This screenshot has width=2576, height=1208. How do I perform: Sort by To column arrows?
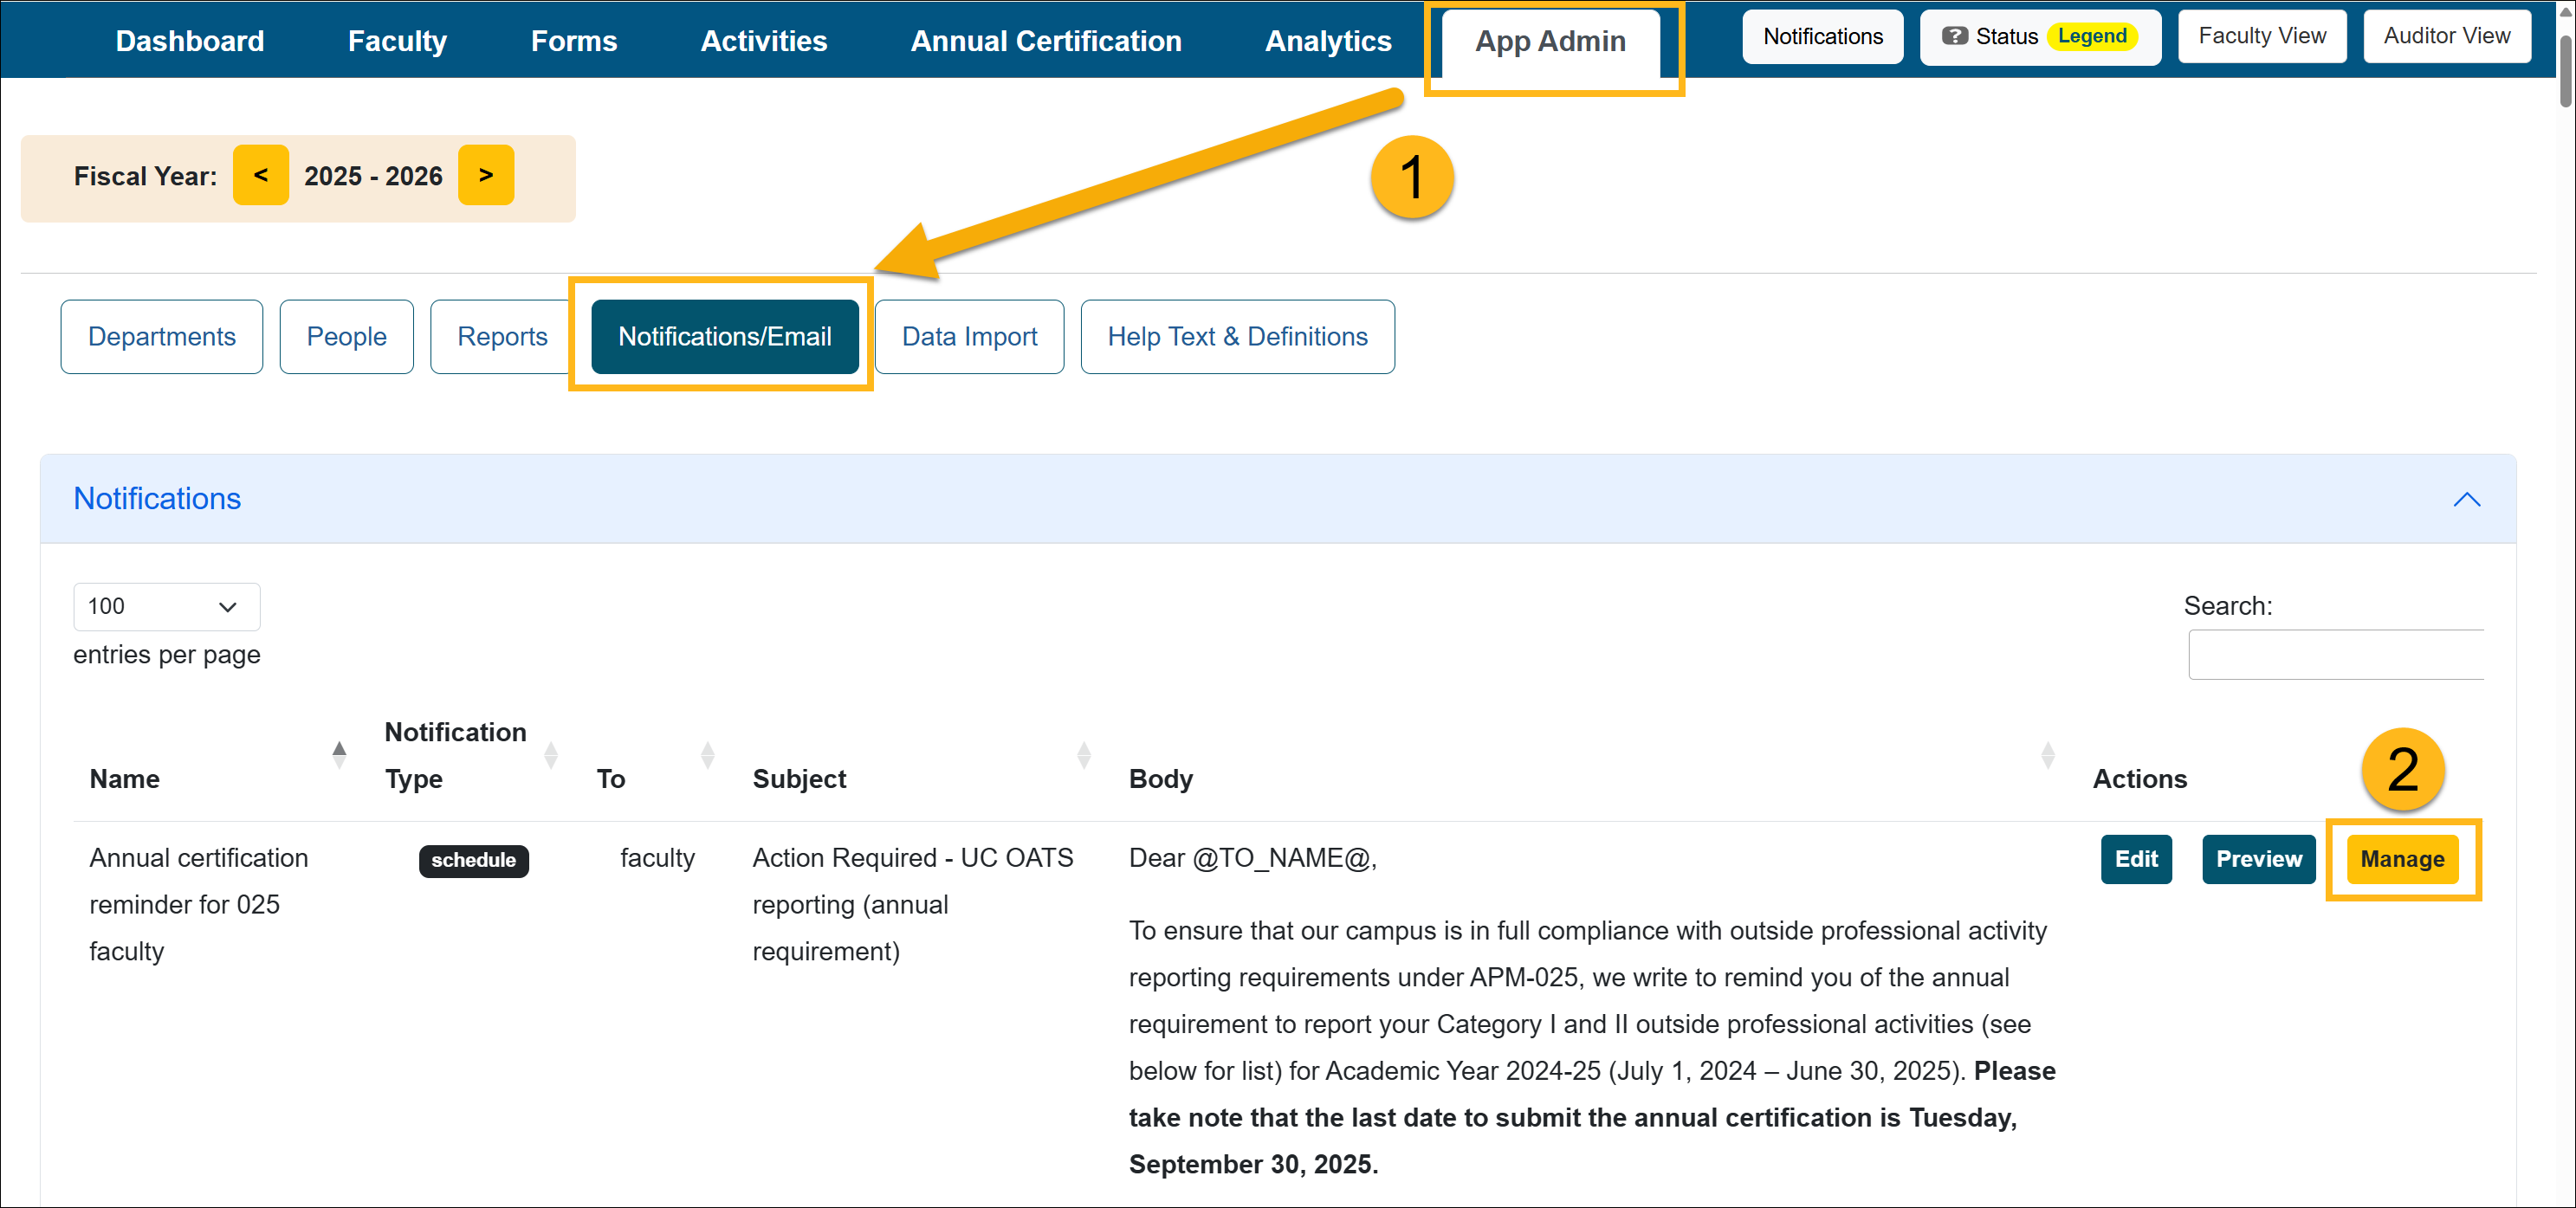[707, 755]
